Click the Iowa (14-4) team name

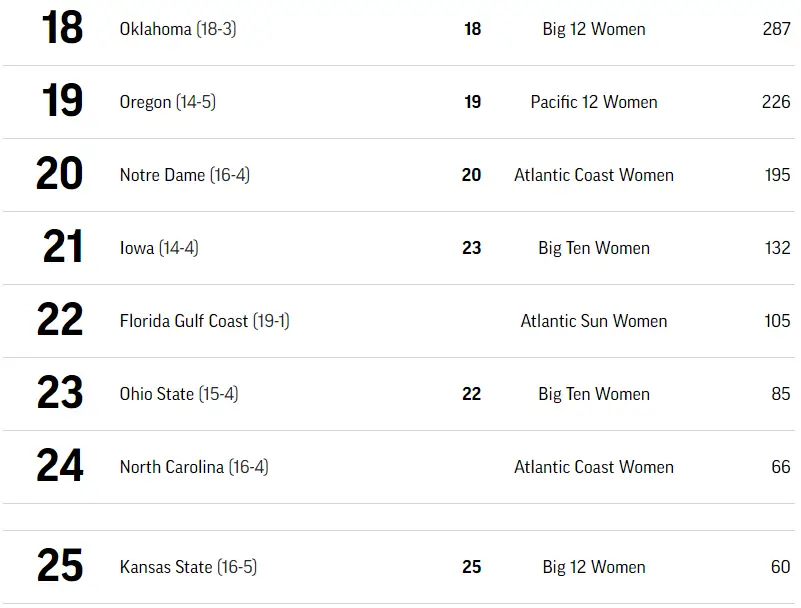click(x=158, y=248)
